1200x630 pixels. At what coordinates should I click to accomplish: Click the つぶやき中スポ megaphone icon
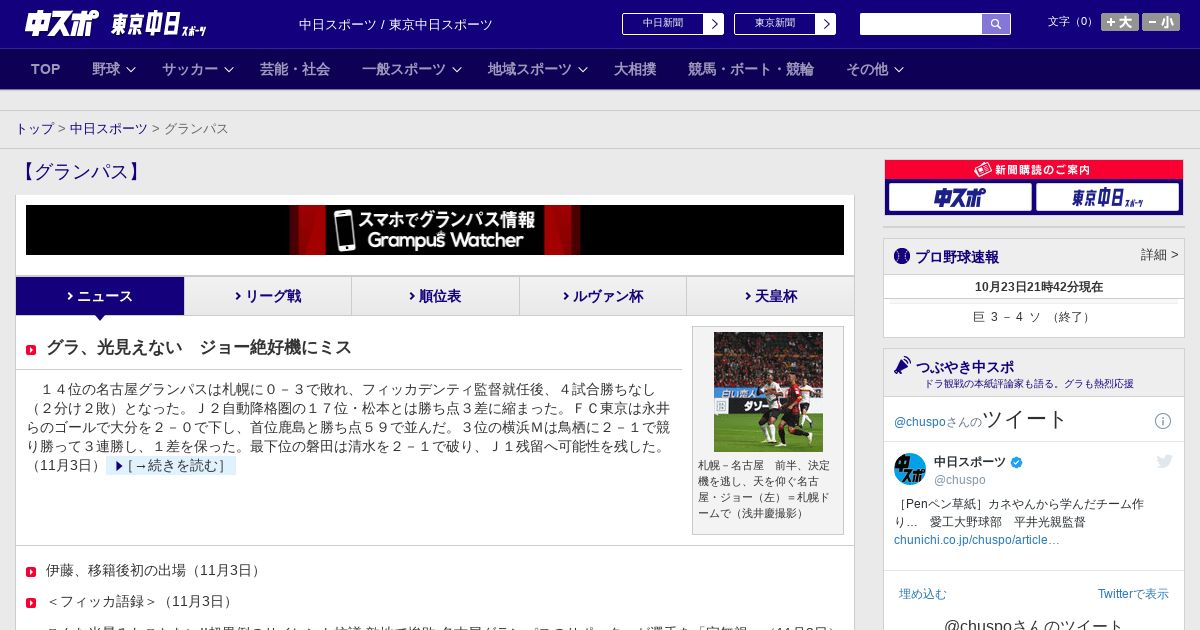(902, 366)
